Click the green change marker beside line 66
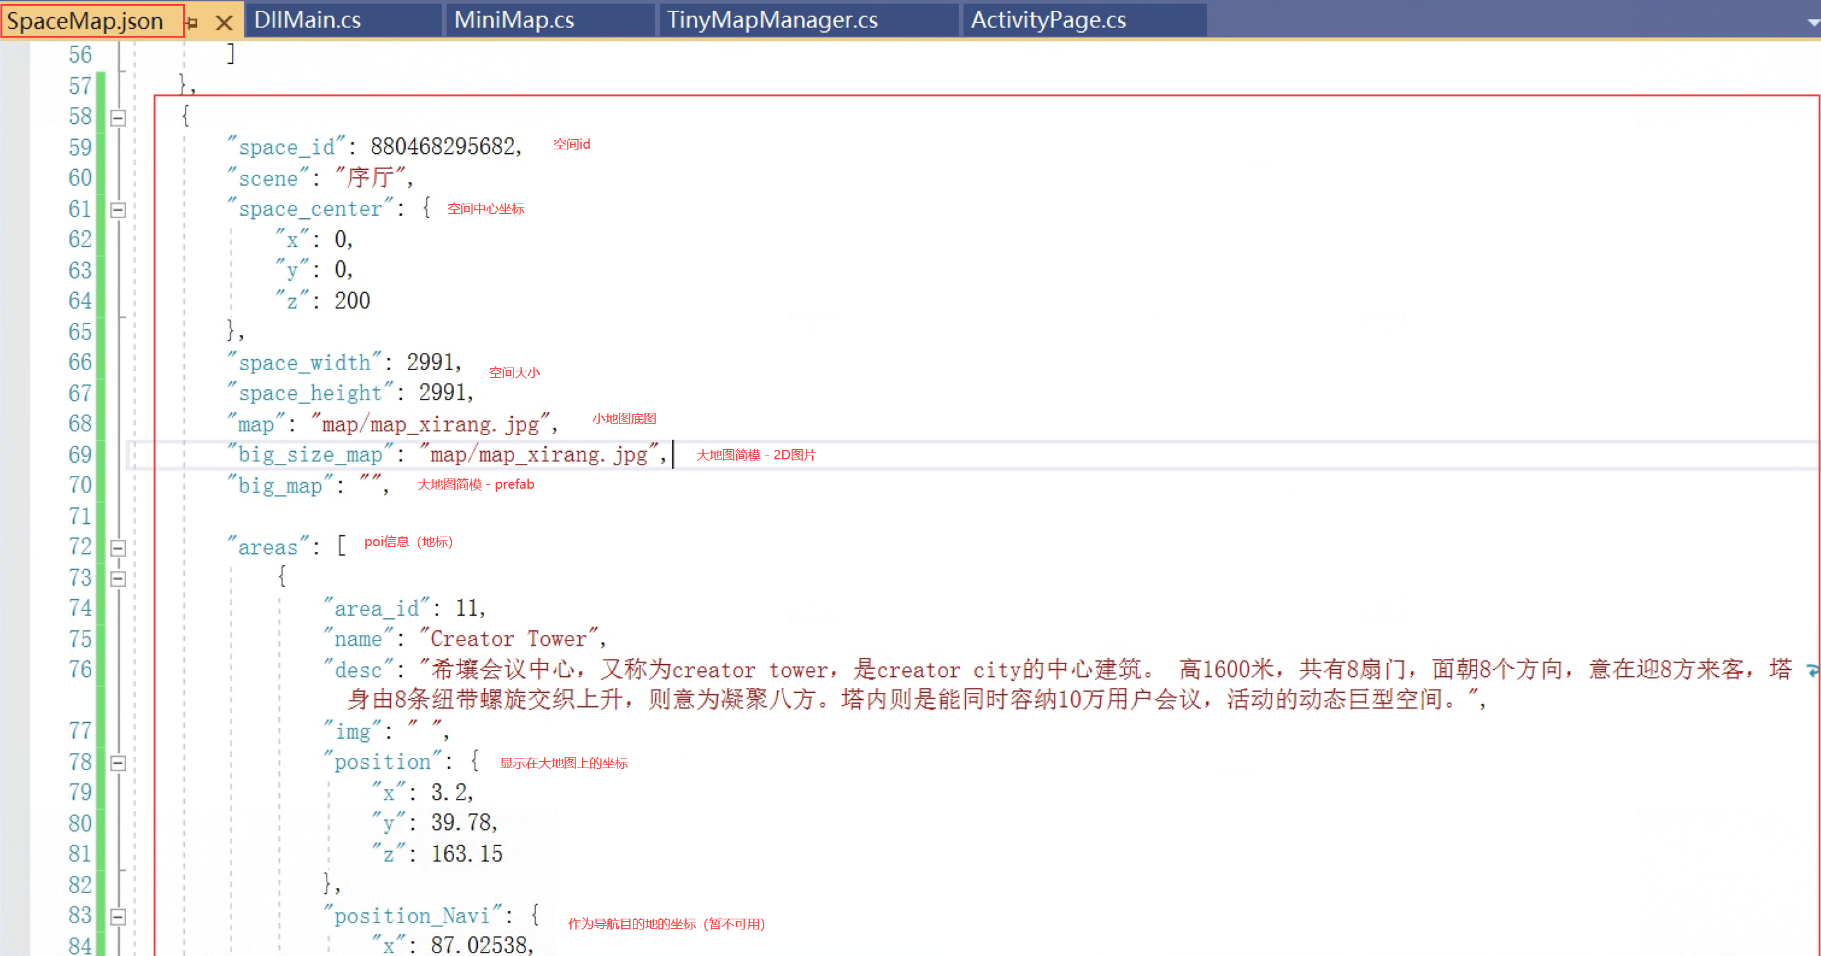1821x956 pixels. click(x=101, y=363)
